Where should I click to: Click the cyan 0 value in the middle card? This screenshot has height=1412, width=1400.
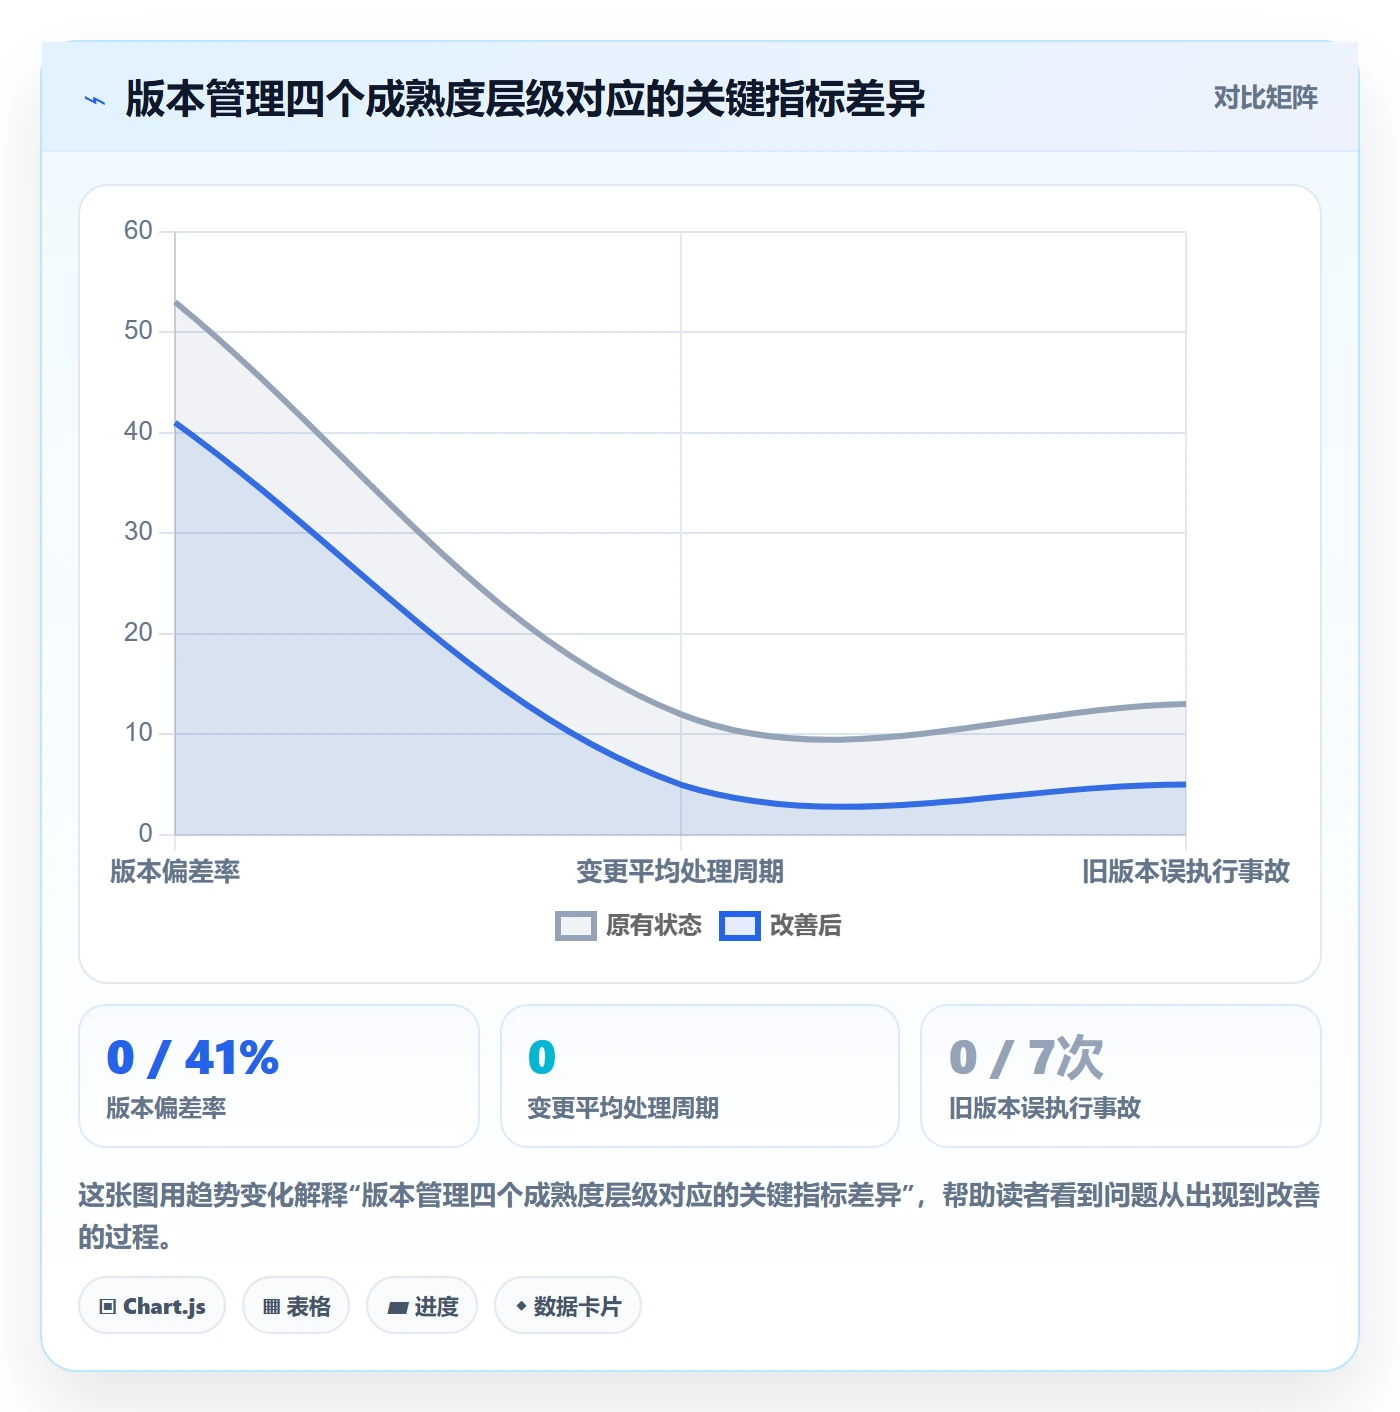click(x=542, y=1058)
